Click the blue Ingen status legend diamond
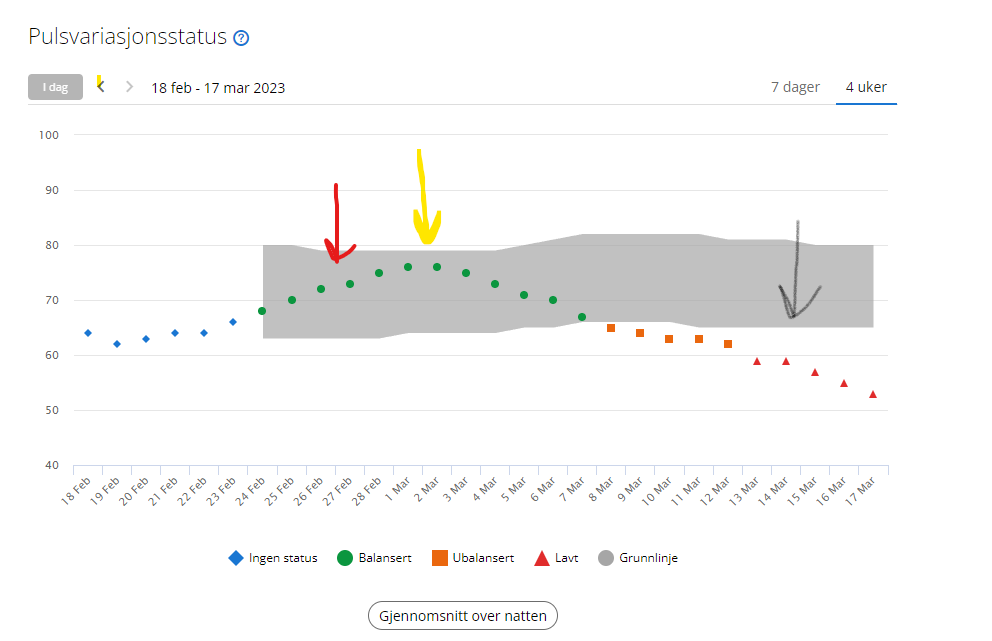The width and height of the screenshot is (992, 641). click(x=236, y=558)
